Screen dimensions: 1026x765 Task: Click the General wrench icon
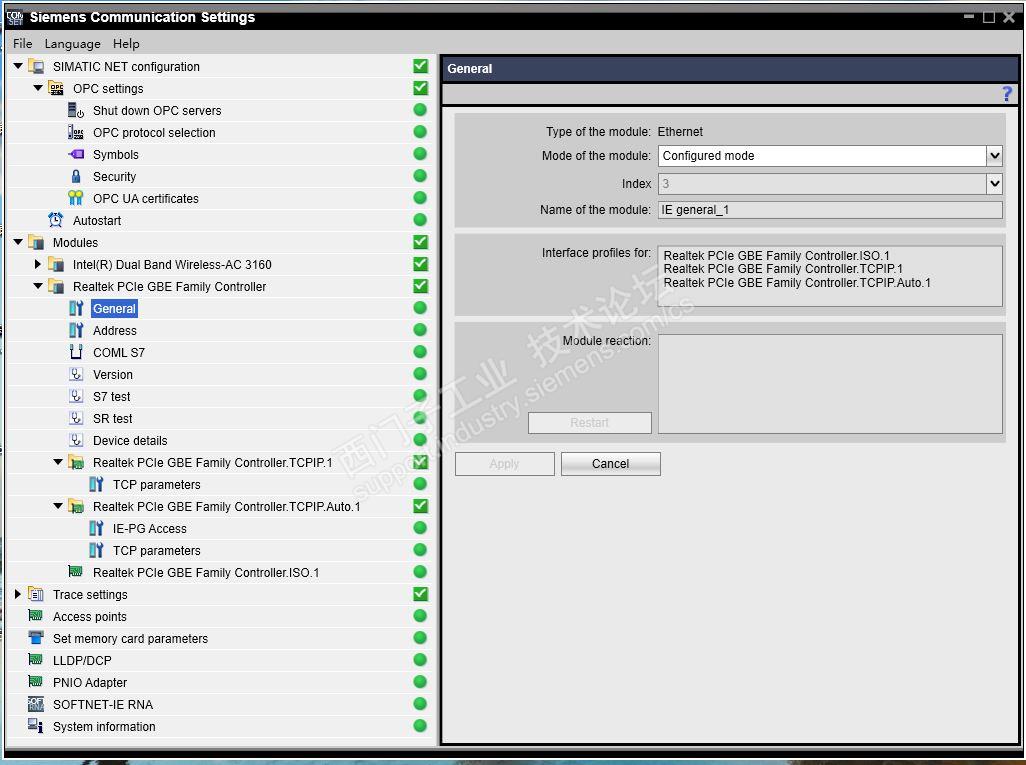[76, 308]
